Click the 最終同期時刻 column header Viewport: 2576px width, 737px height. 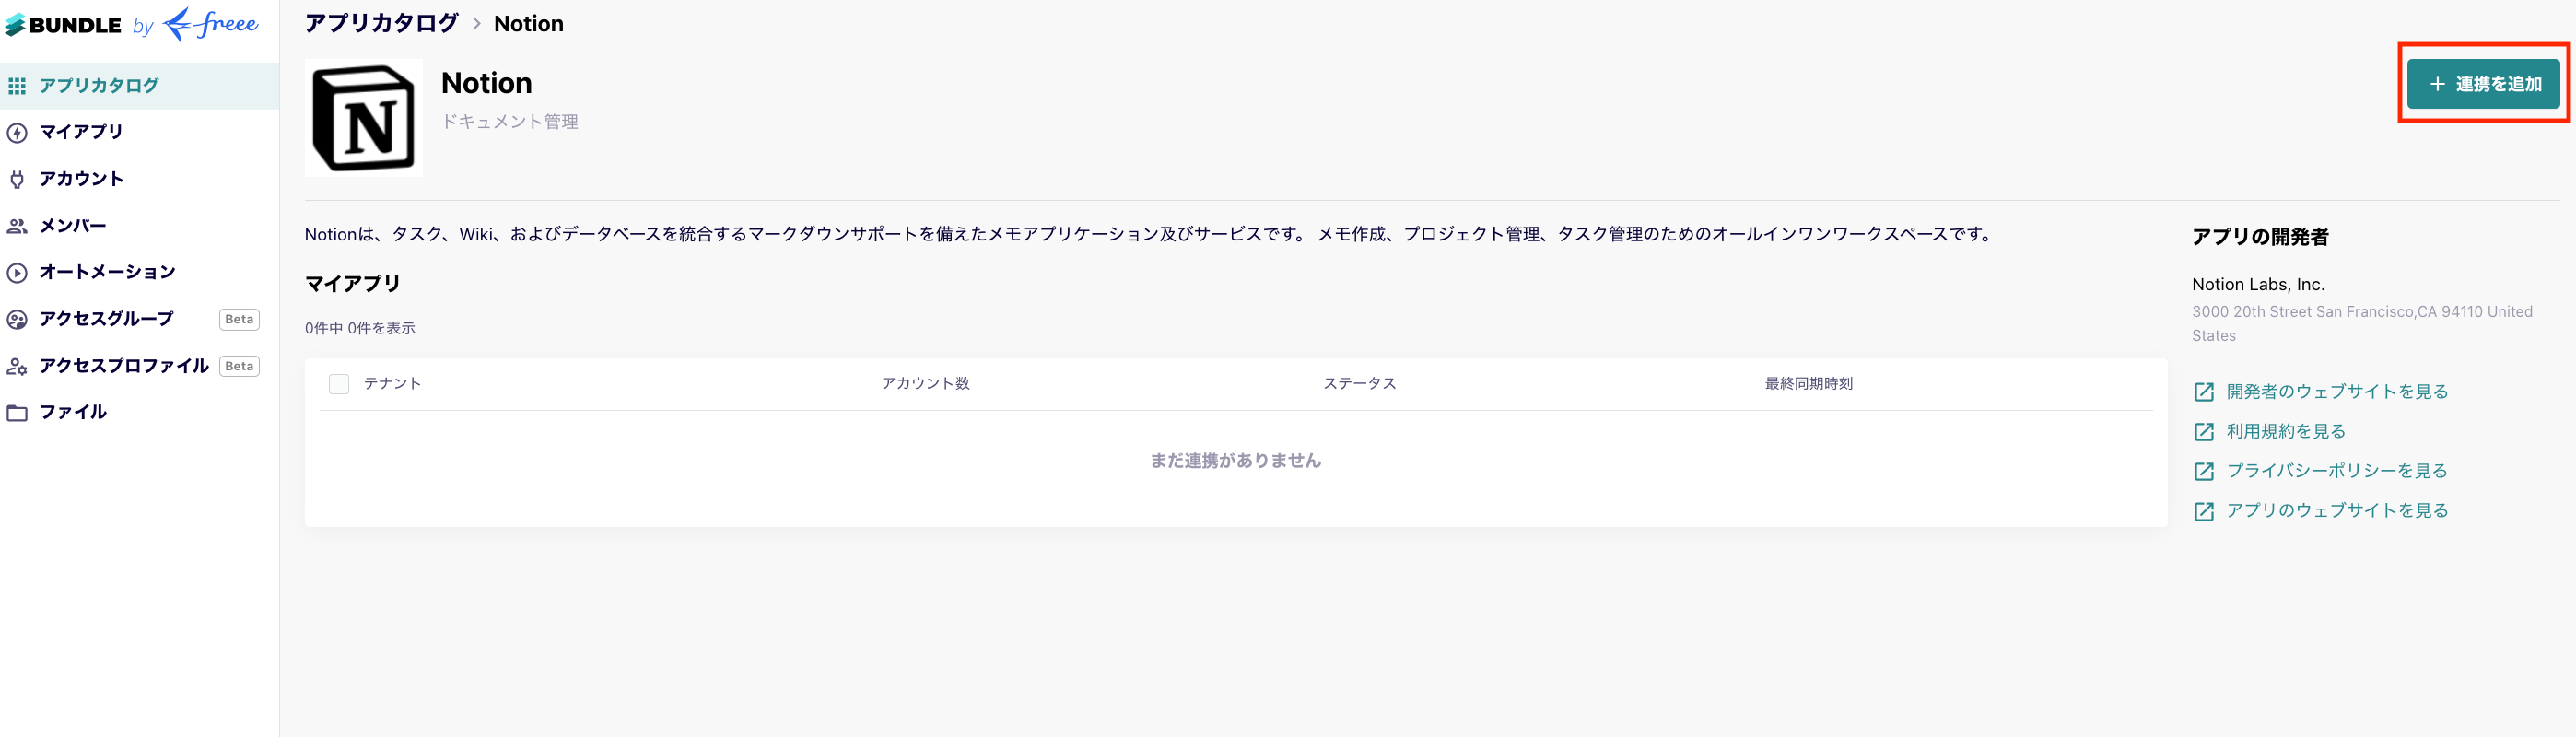point(1808,384)
